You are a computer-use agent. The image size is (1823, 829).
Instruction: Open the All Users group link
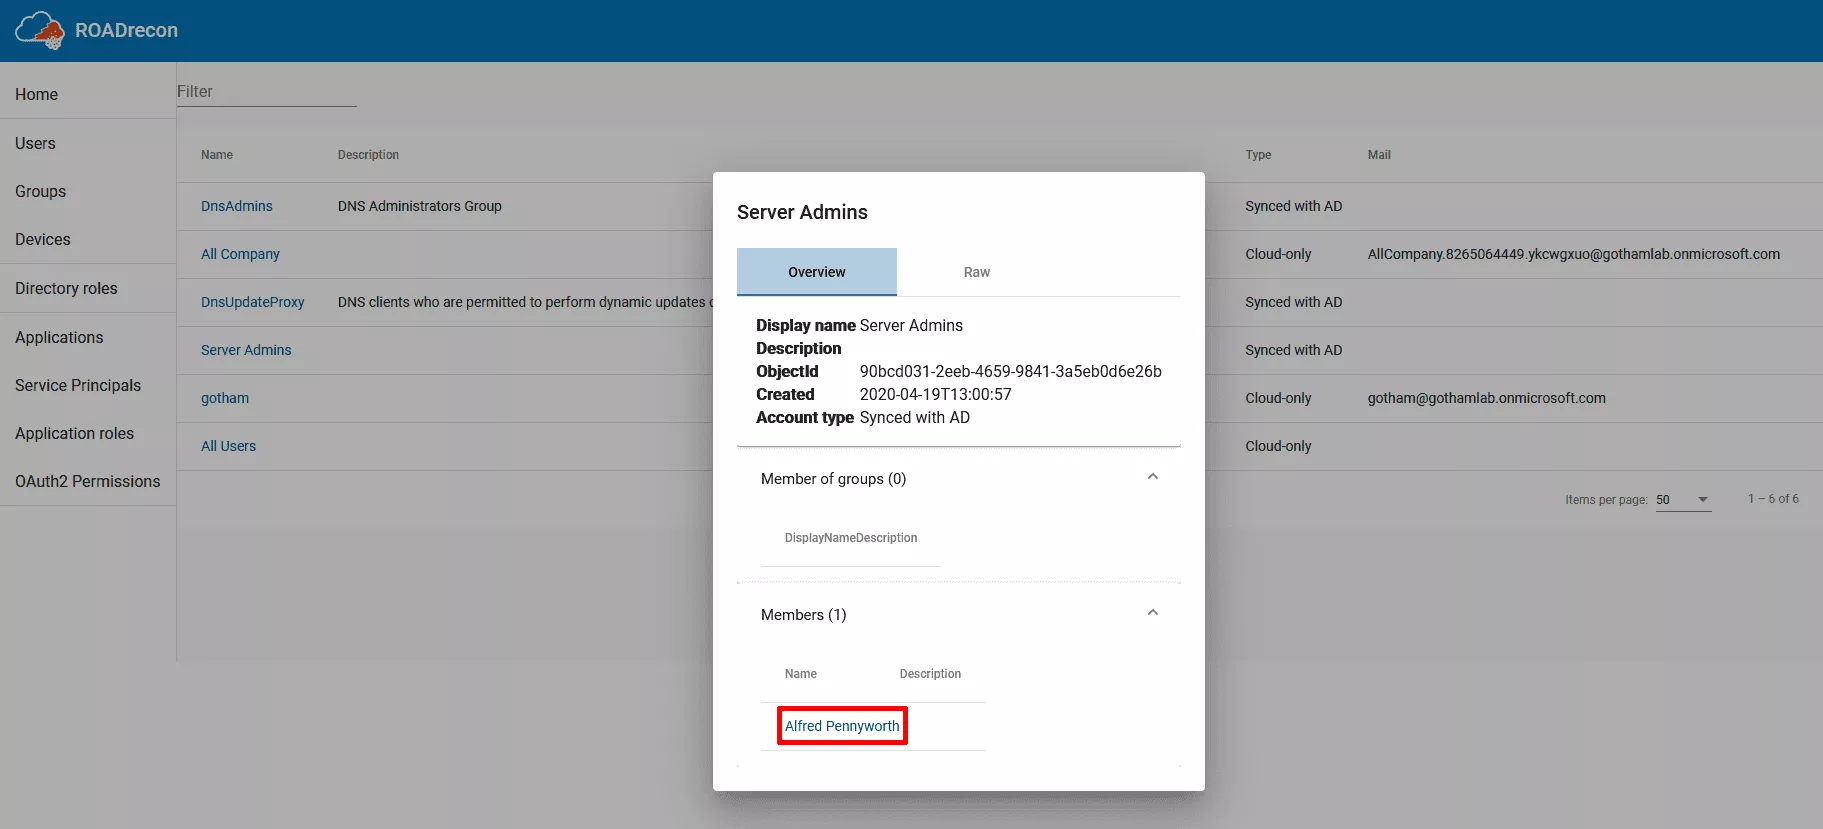tap(228, 446)
